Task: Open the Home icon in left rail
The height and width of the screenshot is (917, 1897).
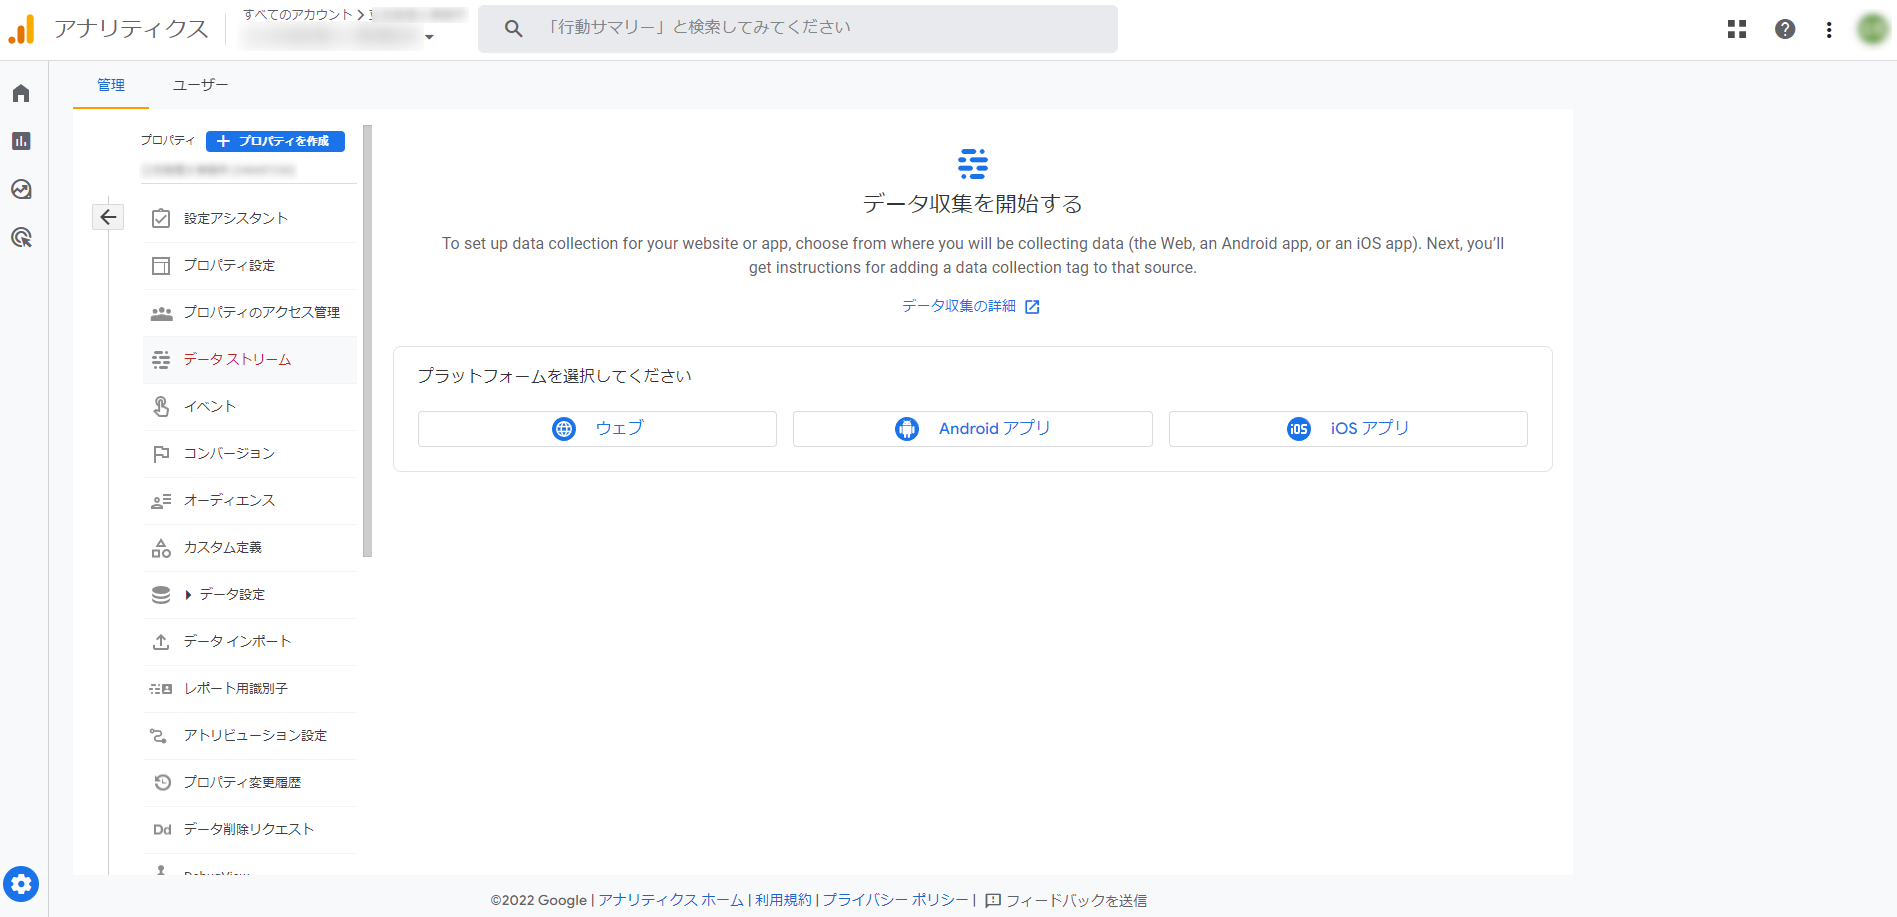Action: 21,93
